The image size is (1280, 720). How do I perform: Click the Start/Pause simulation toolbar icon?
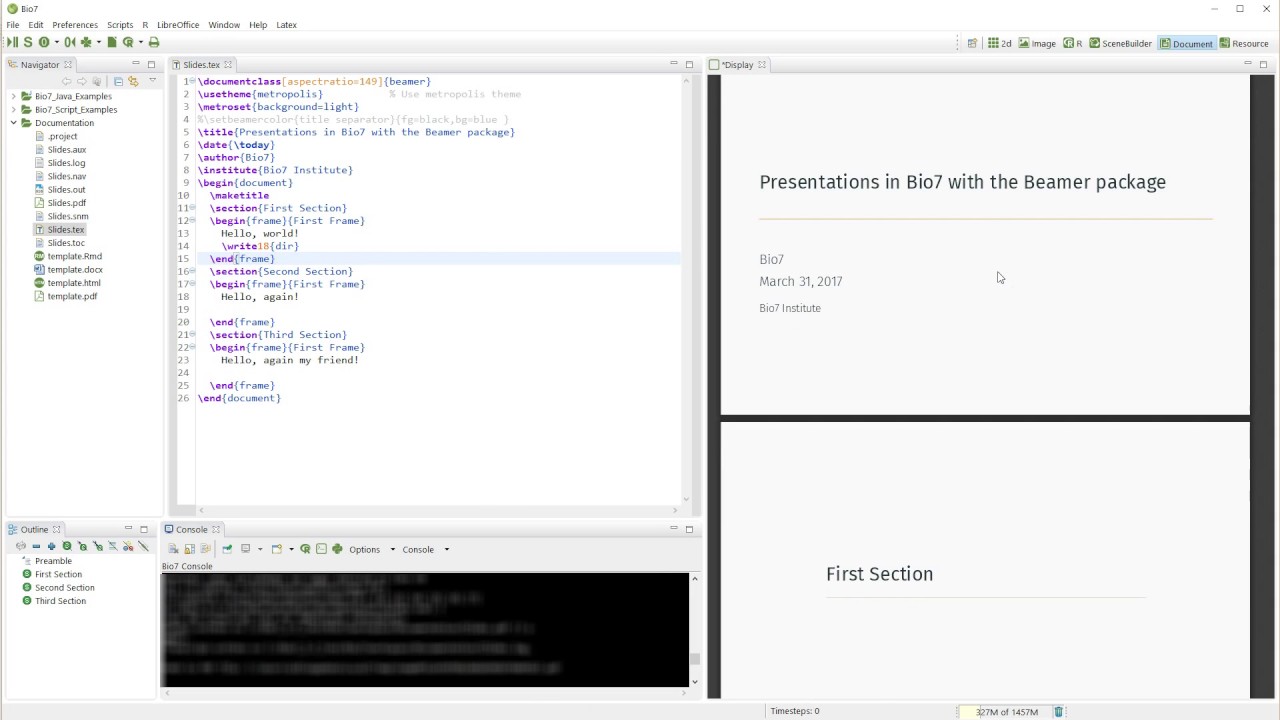[x=12, y=42]
